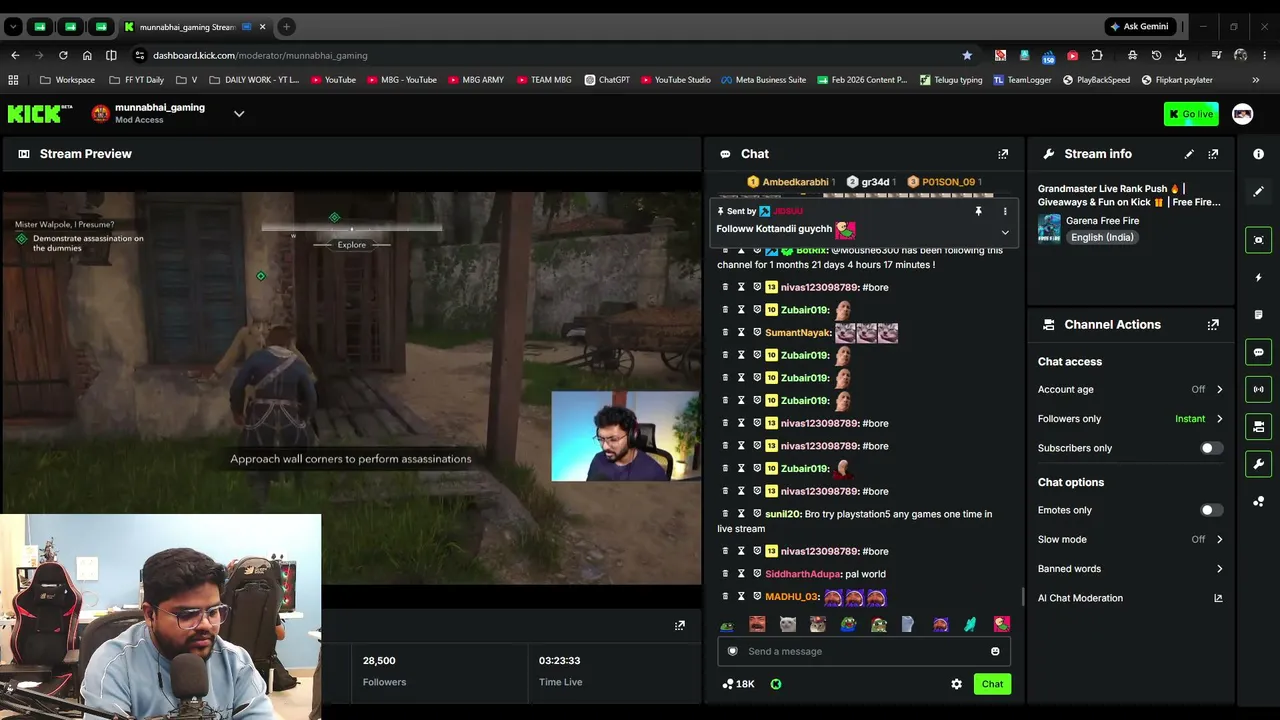The height and width of the screenshot is (720, 1280).
Task: Open the Workspace bookmark folder
Action: [x=68, y=80]
